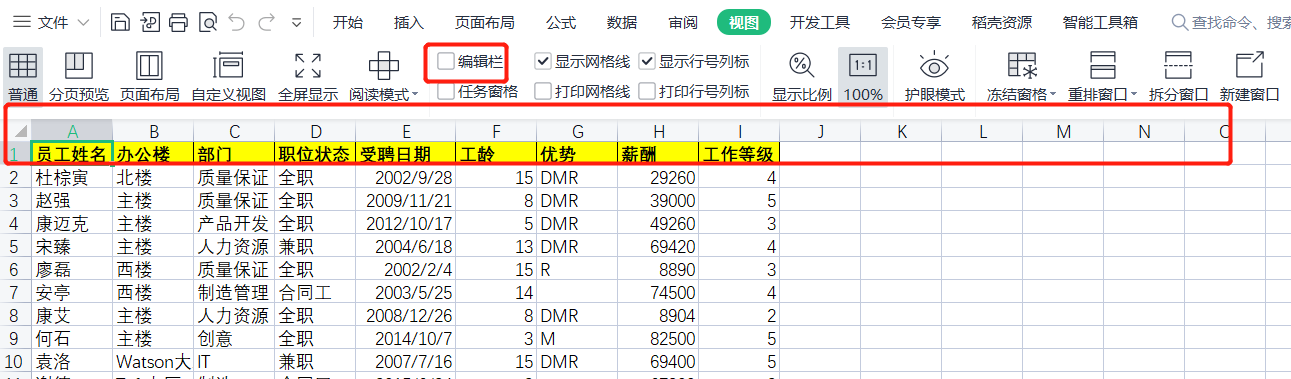1291x379 pixels.
Task: Select header cell 工作等级
Action: tap(739, 153)
